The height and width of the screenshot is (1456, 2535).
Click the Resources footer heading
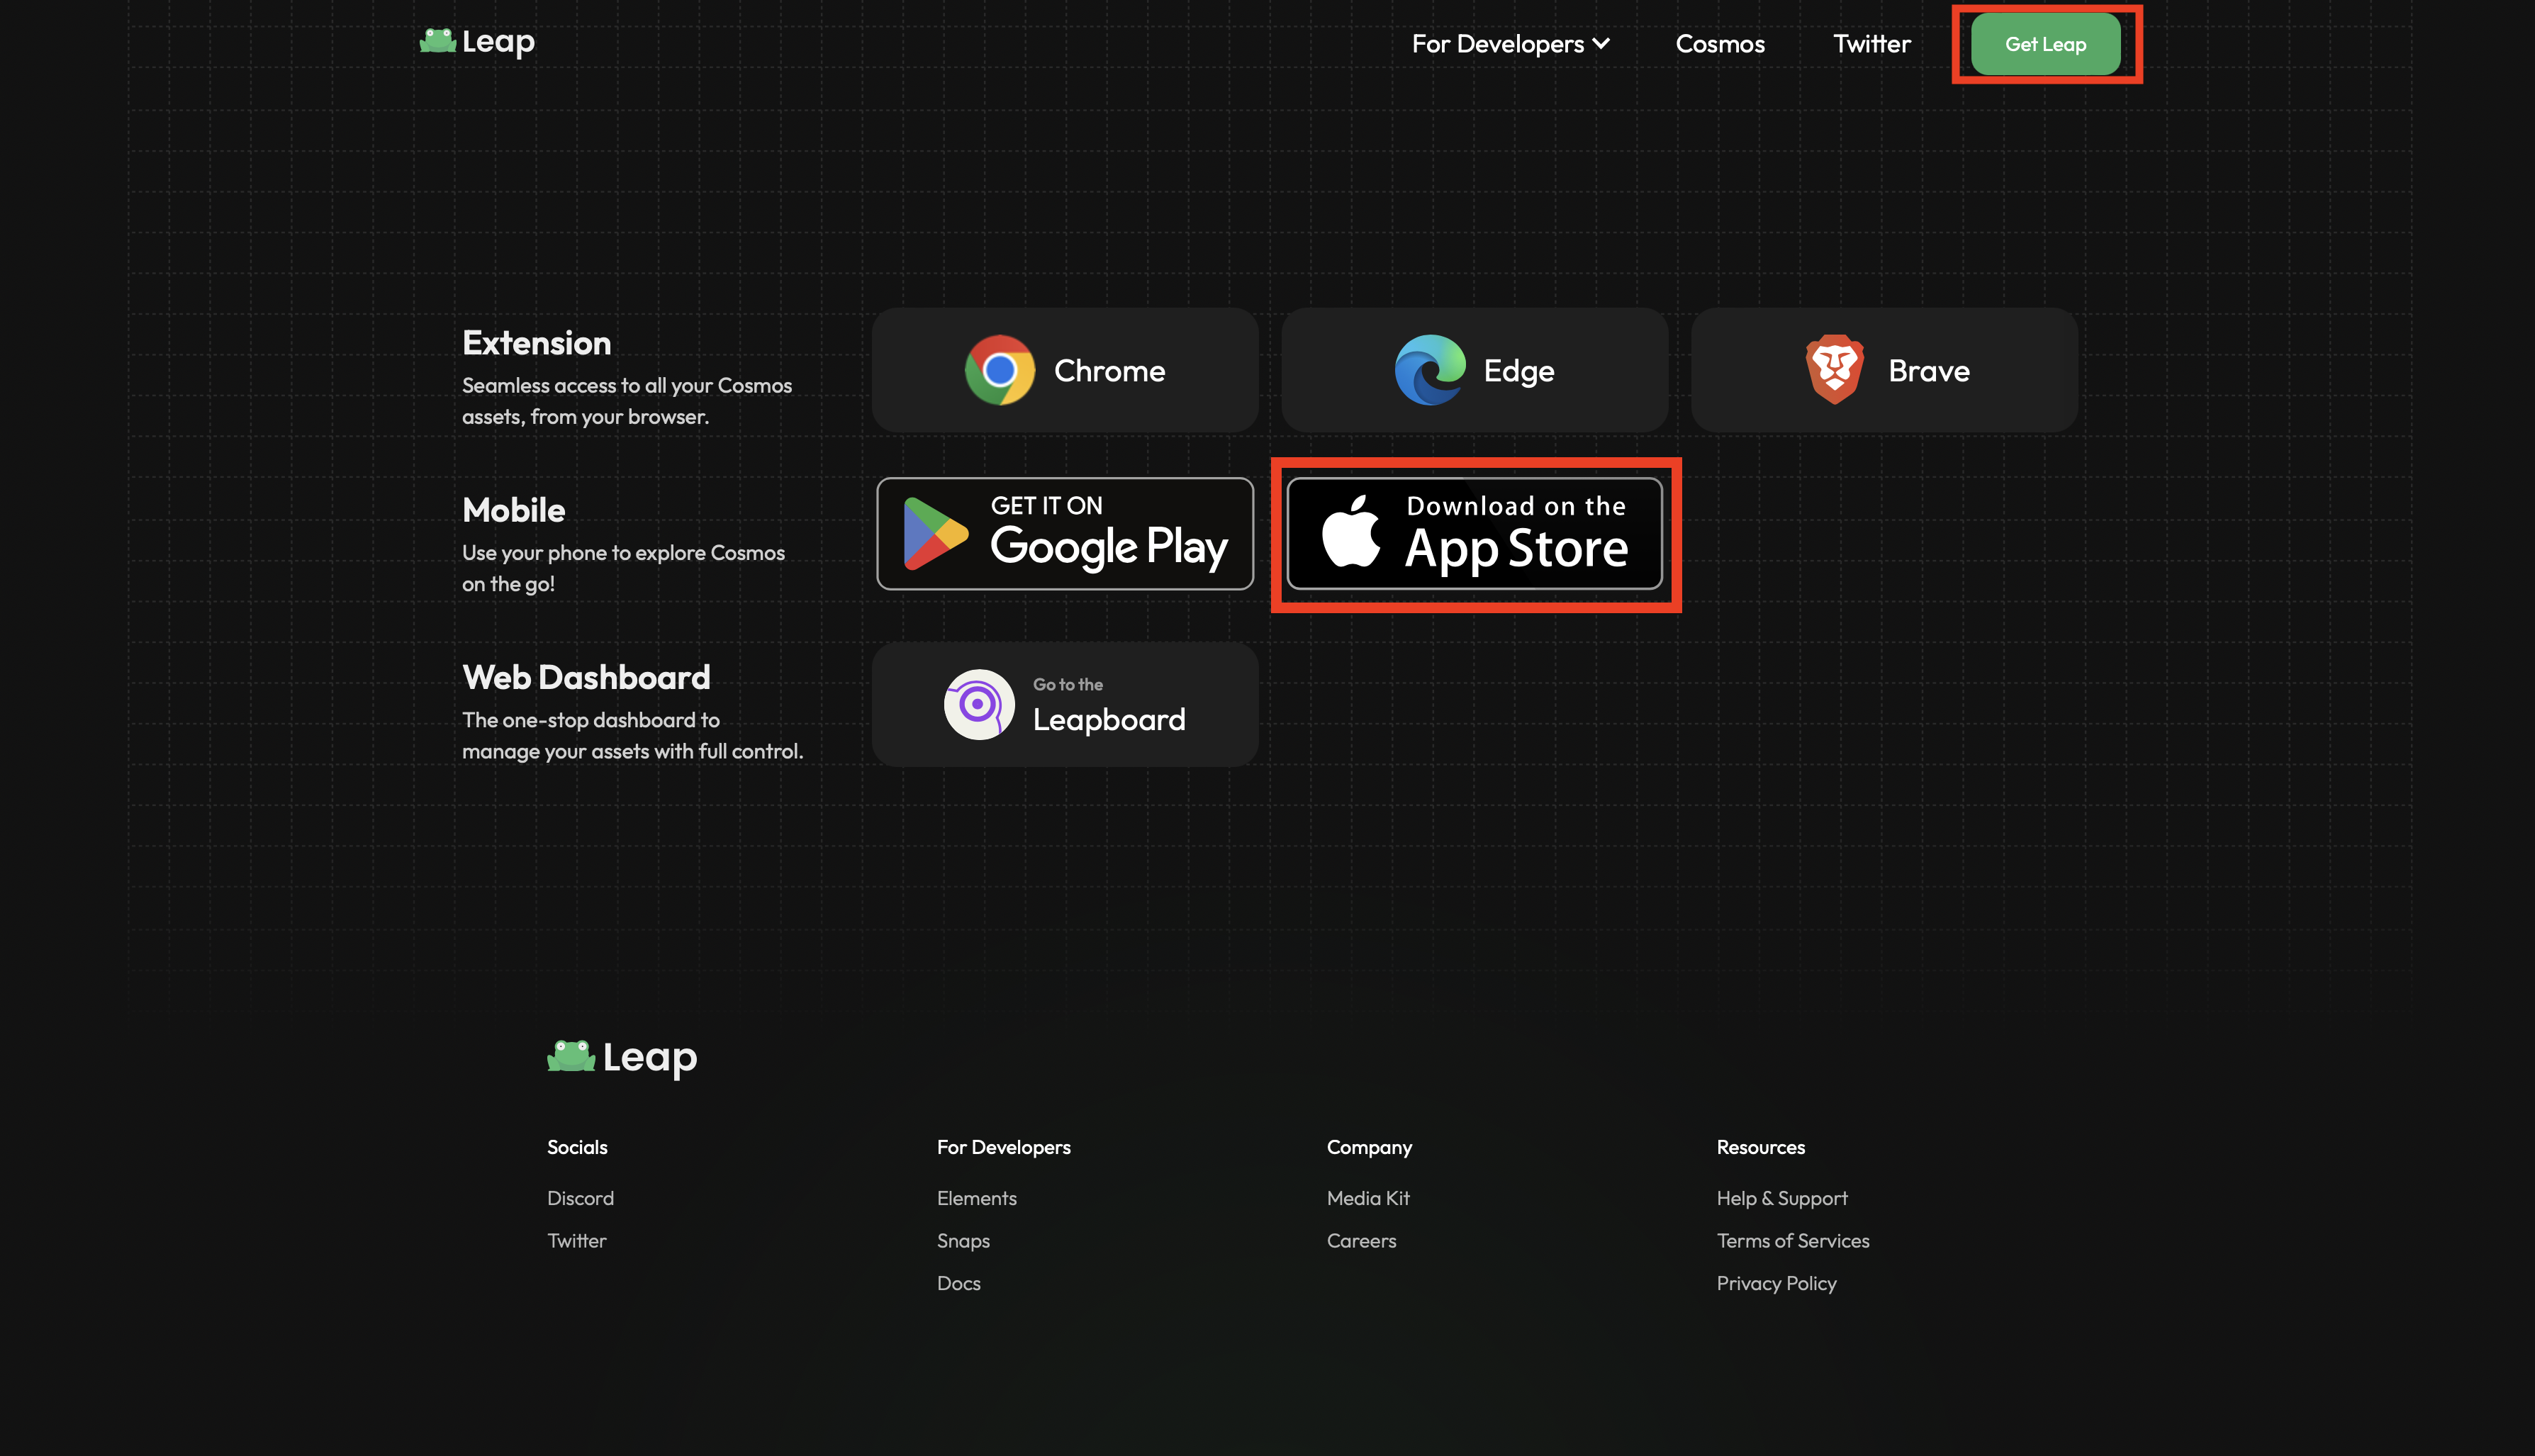pyautogui.click(x=1761, y=1147)
